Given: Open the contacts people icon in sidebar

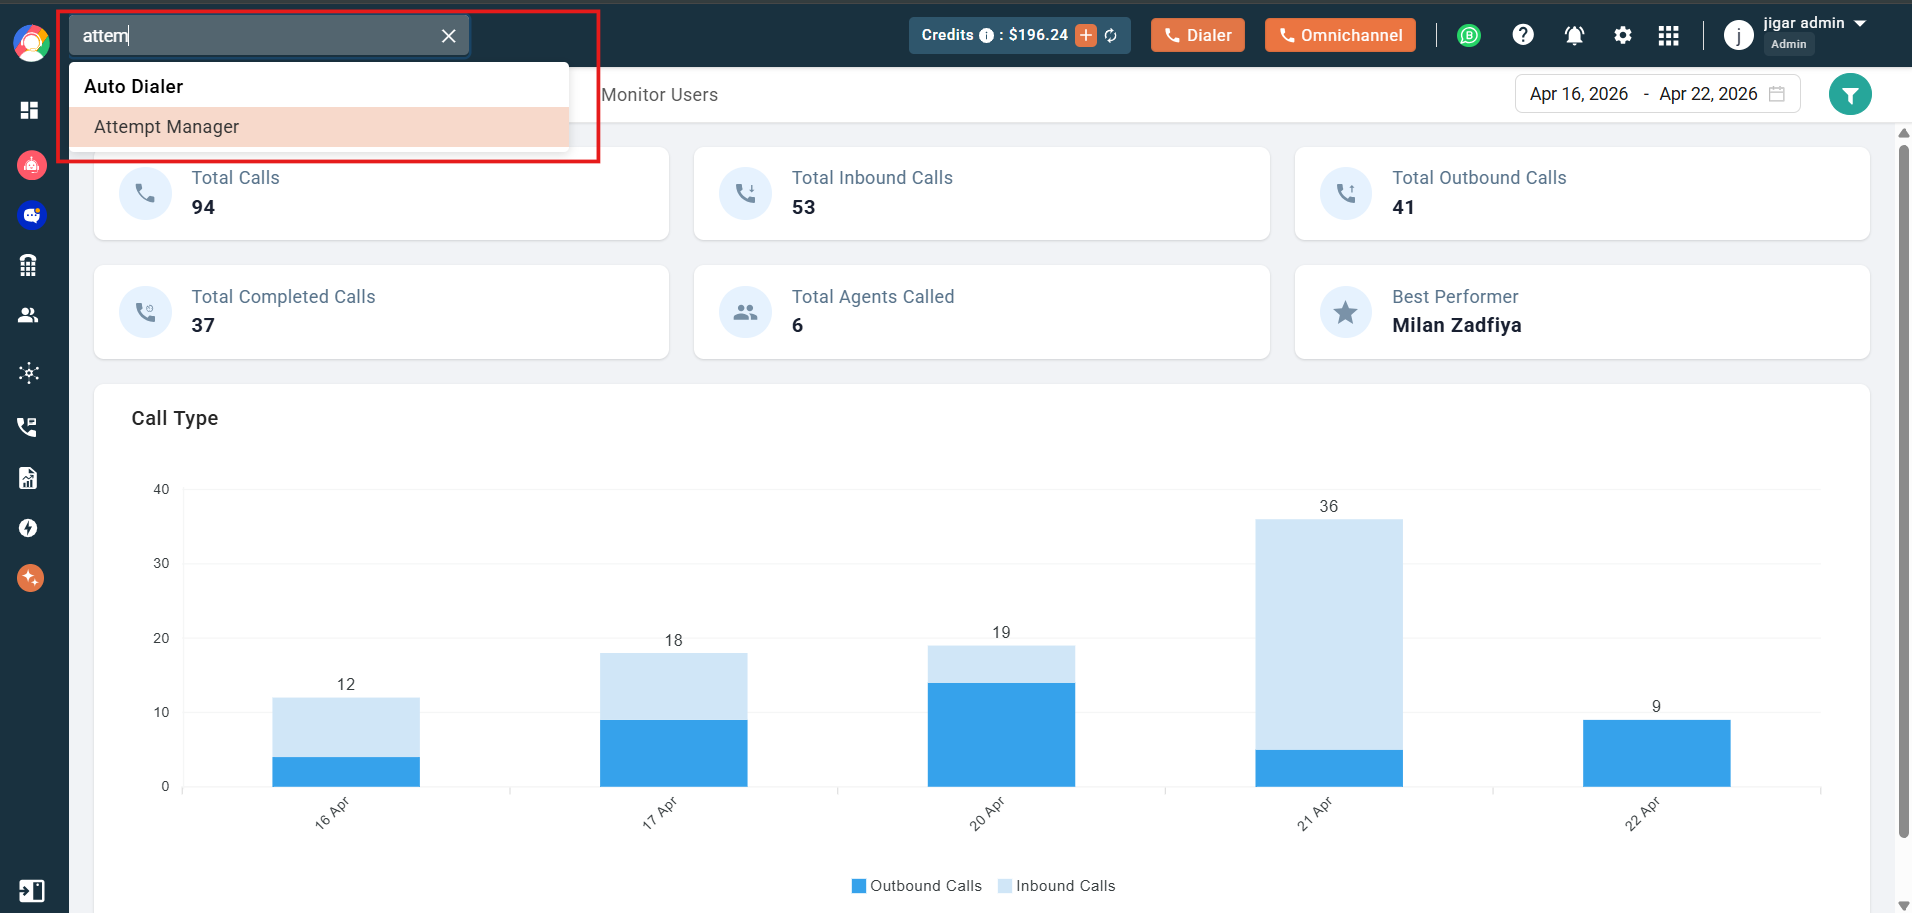Looking at the screenshot, I should coord(29,315).
